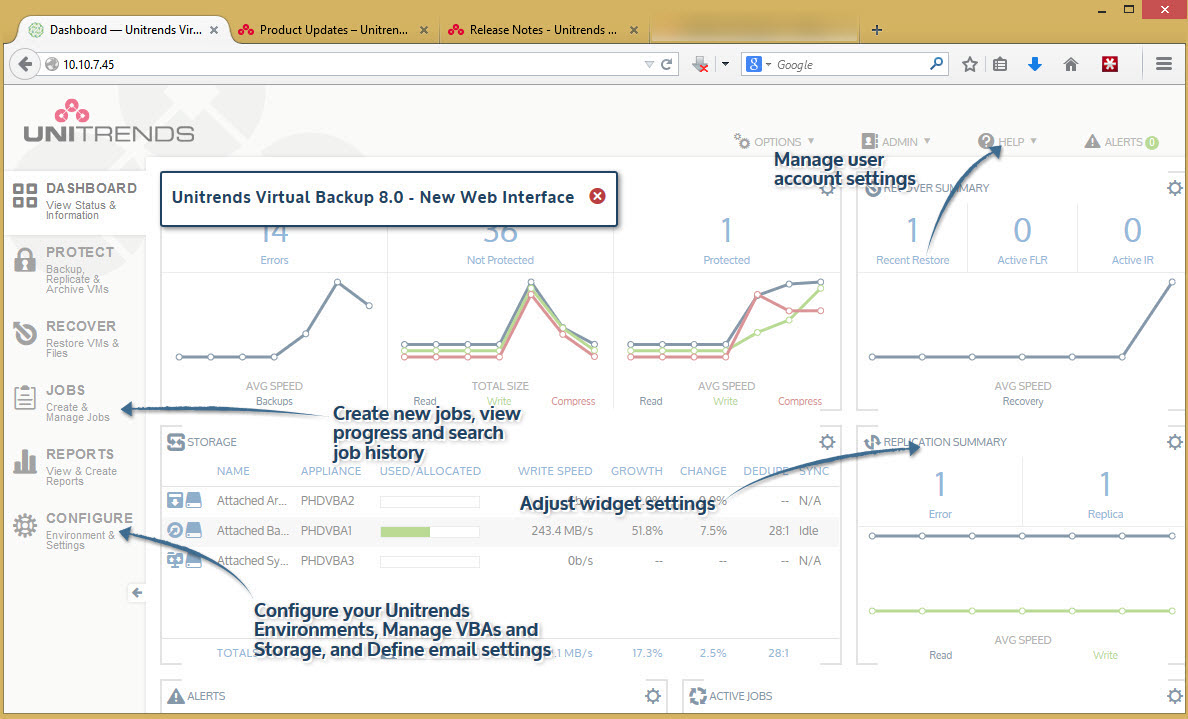Click the Active IR count
Viewport: 1188px width, 719px height.
coord(1132,230)
